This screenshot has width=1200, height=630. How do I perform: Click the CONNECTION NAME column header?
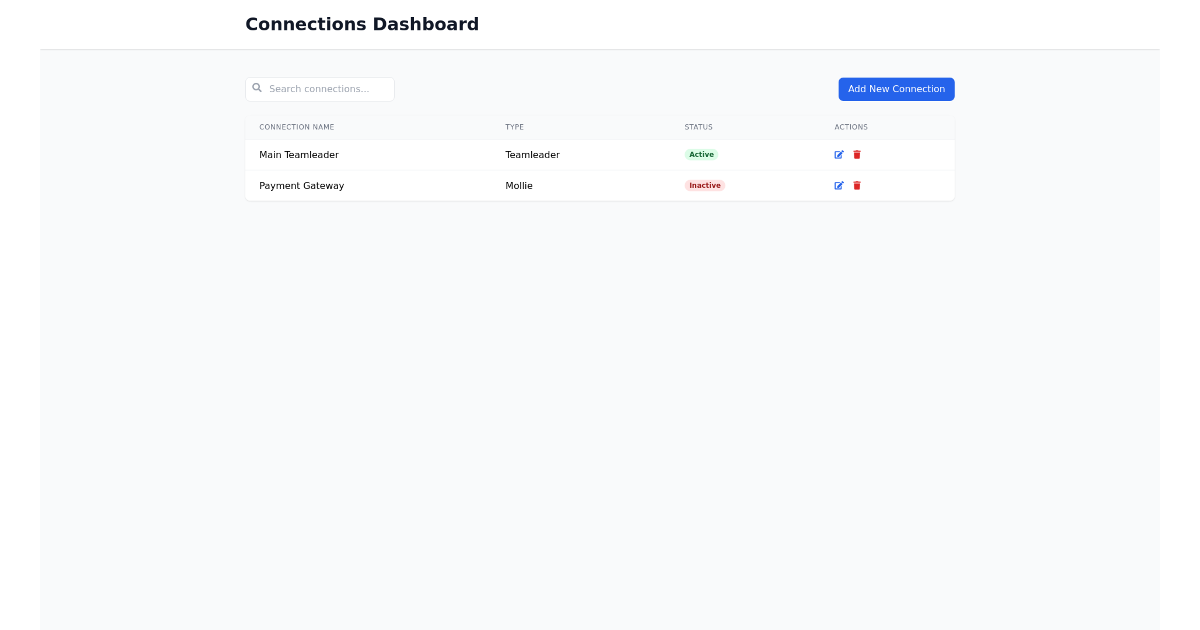[296, 127]
